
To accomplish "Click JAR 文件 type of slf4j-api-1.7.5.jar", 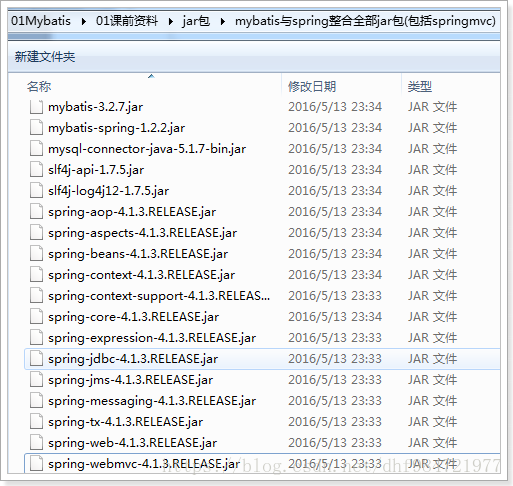I will 432,170.
